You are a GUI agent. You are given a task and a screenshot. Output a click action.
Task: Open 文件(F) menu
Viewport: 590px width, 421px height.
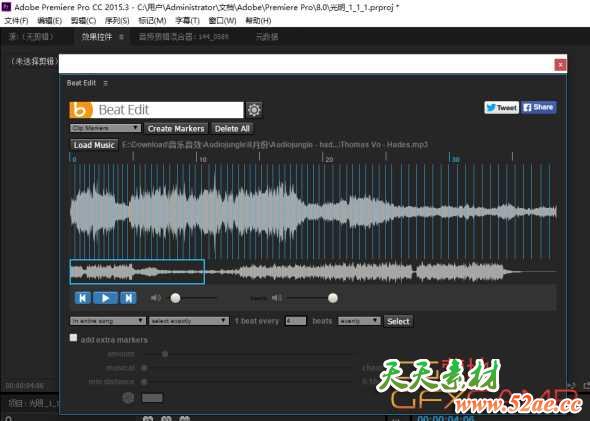[16, 21]
